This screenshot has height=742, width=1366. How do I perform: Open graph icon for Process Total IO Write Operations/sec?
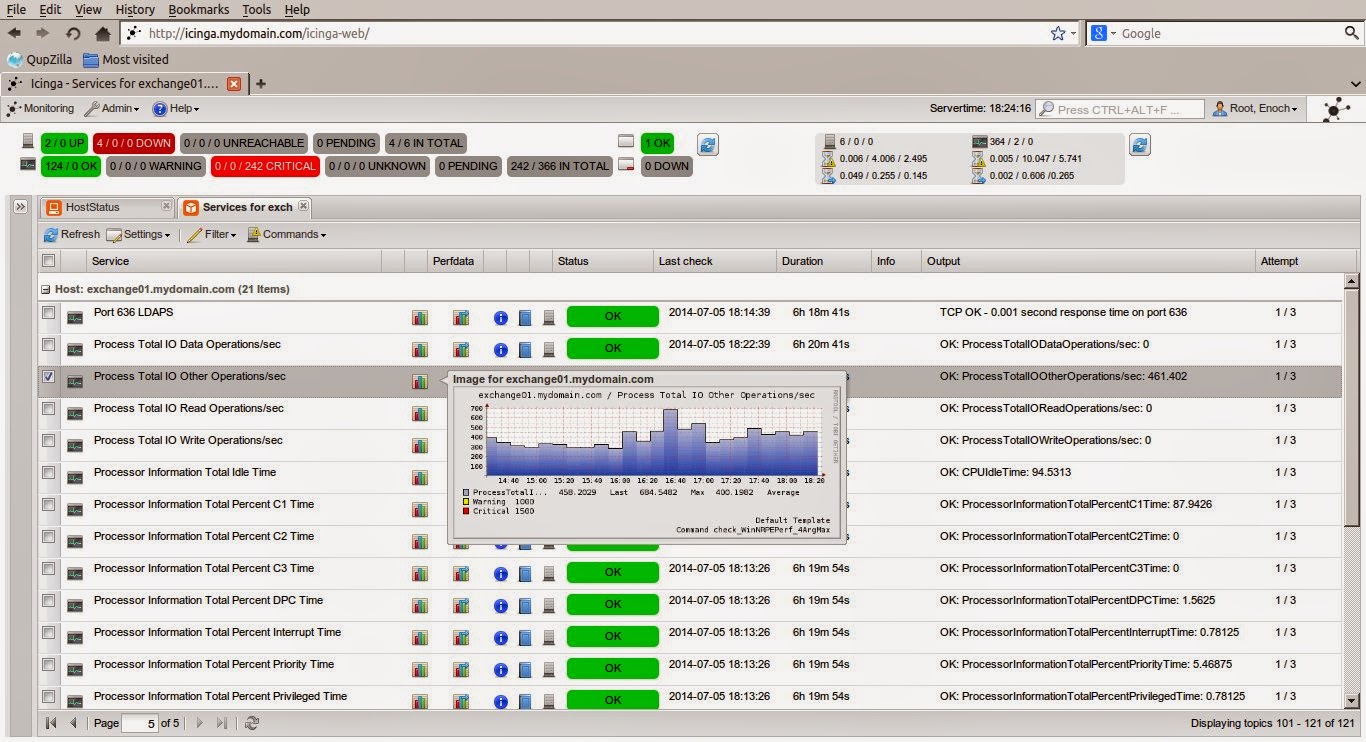420,446
